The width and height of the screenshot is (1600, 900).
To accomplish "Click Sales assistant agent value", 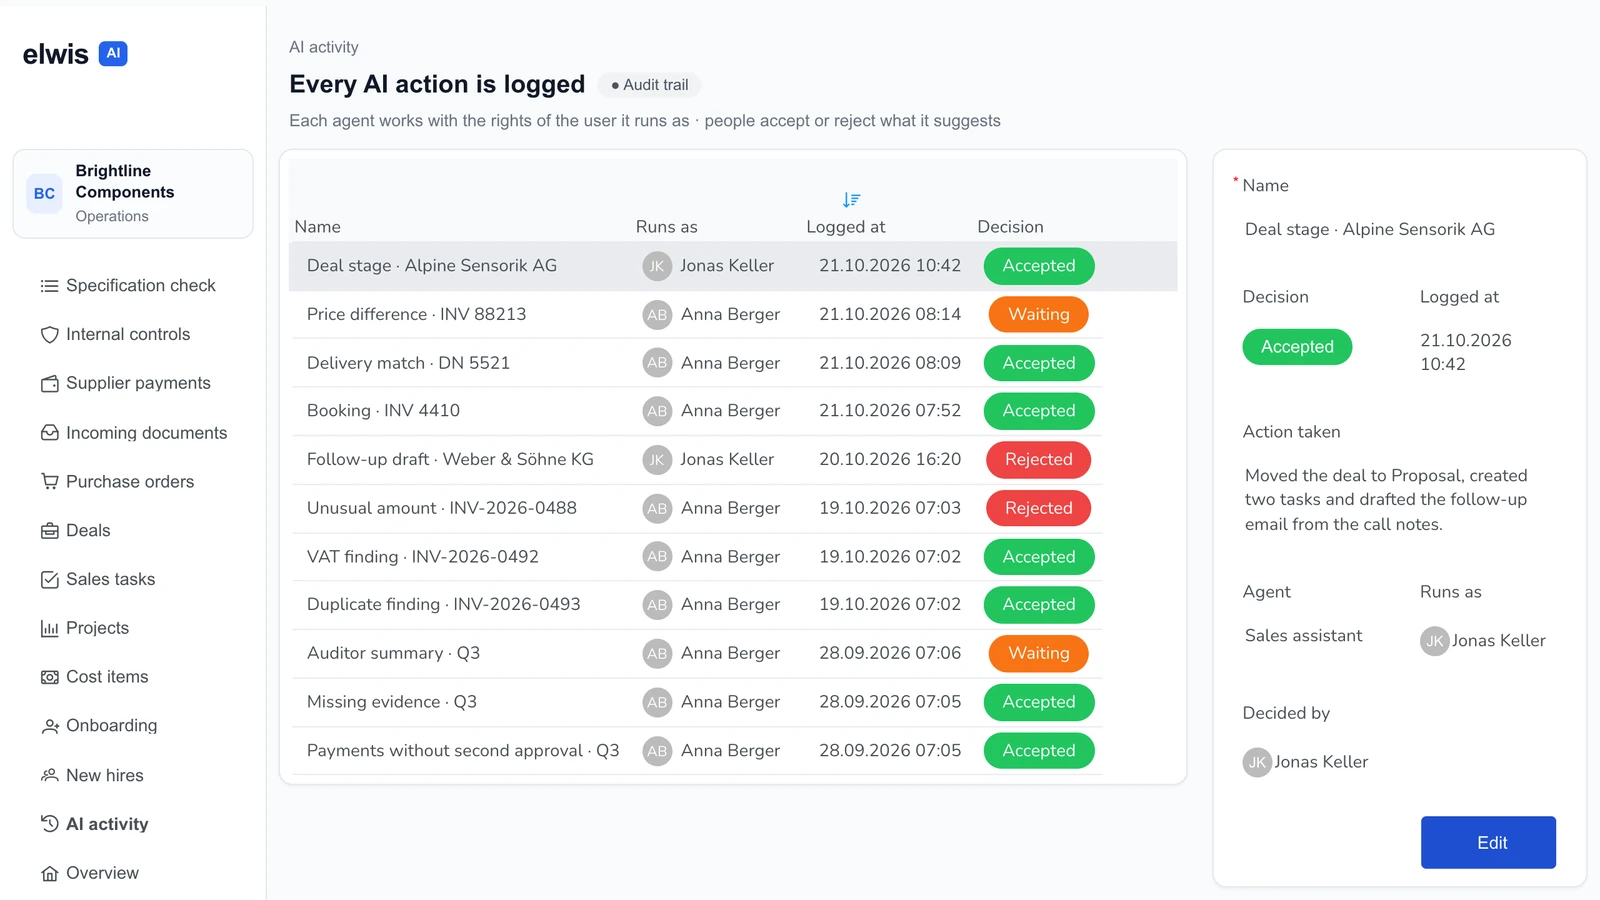I will click(x=1303, y=636).
